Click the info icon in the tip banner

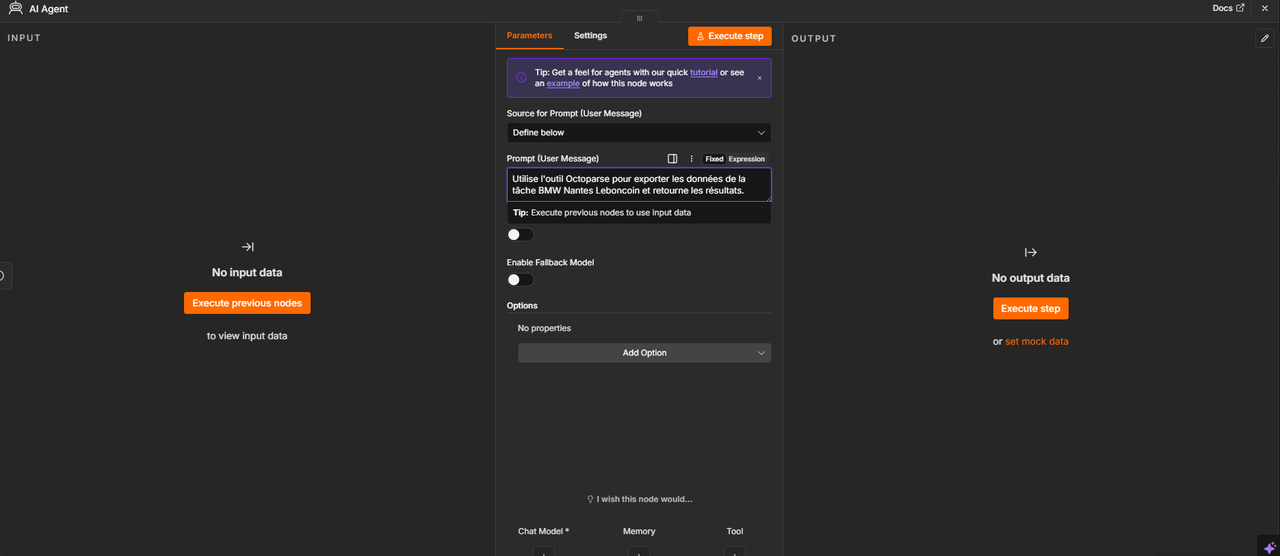[x=521, y=77]
